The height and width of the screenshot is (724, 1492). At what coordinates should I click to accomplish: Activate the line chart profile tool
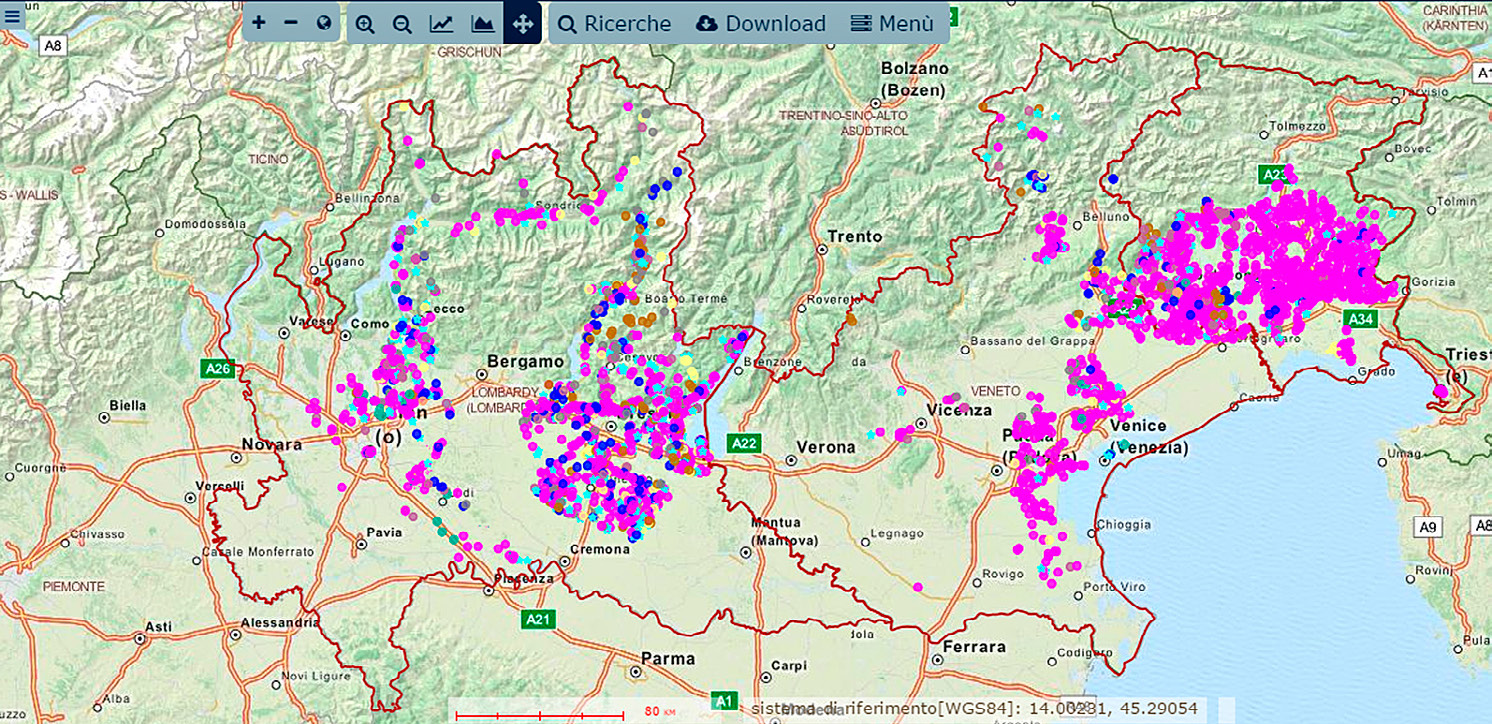[x=442, y=23]
